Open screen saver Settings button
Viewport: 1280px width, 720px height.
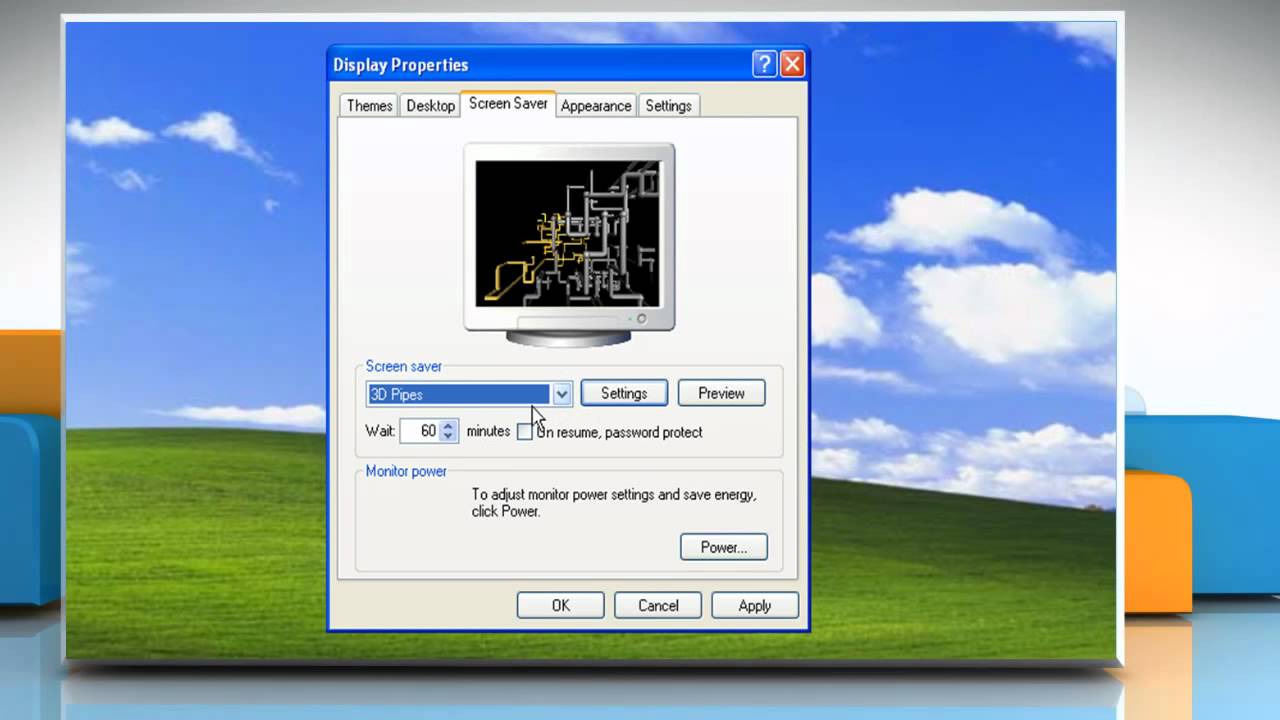(624, 393)
